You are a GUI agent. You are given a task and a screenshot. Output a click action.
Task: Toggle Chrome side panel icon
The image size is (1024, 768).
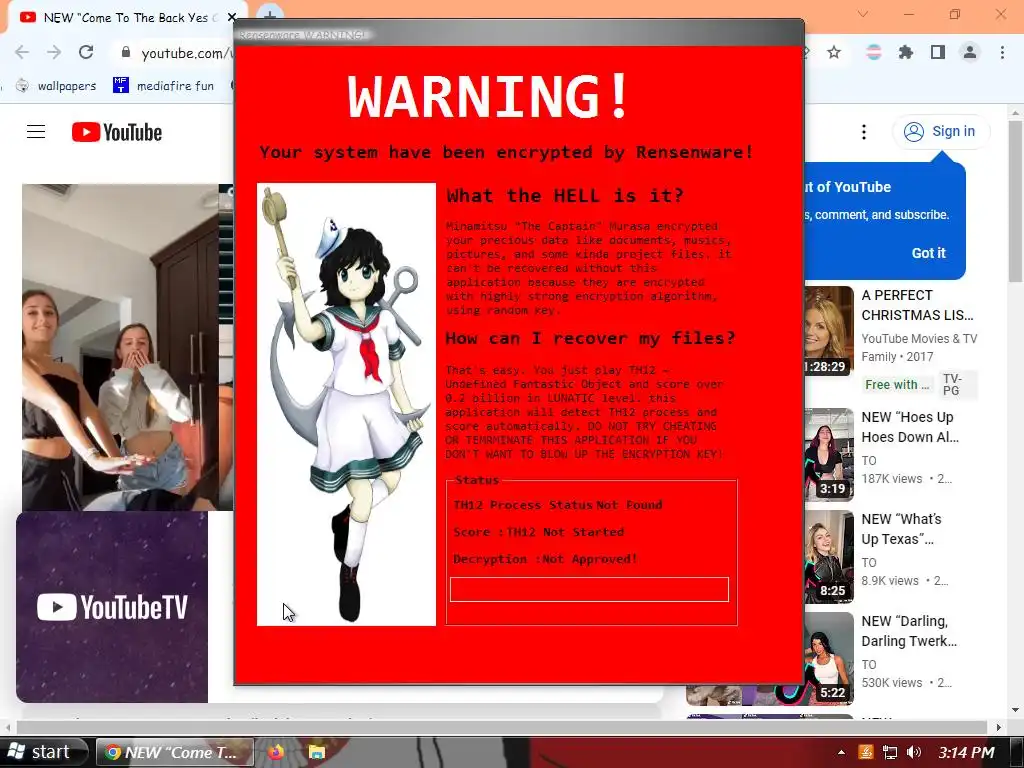938,52
